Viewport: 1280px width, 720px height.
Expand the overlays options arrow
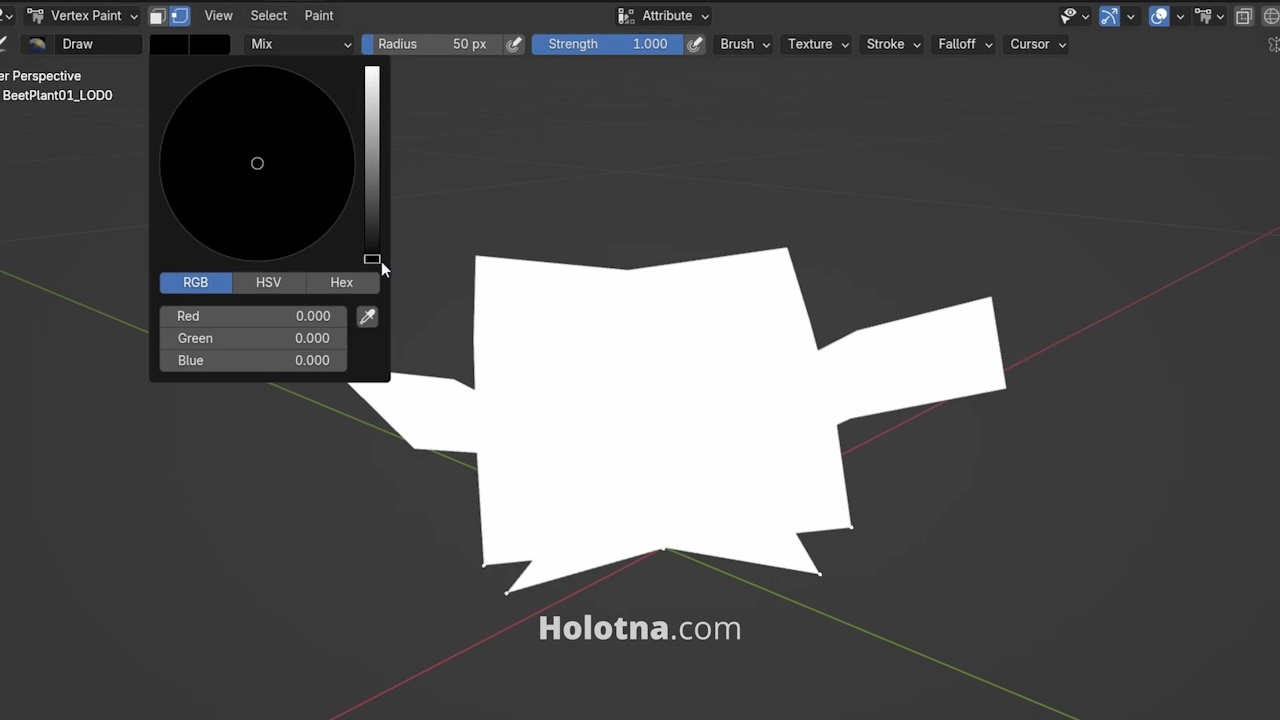pyautogui.click(x=1180, y=16)
